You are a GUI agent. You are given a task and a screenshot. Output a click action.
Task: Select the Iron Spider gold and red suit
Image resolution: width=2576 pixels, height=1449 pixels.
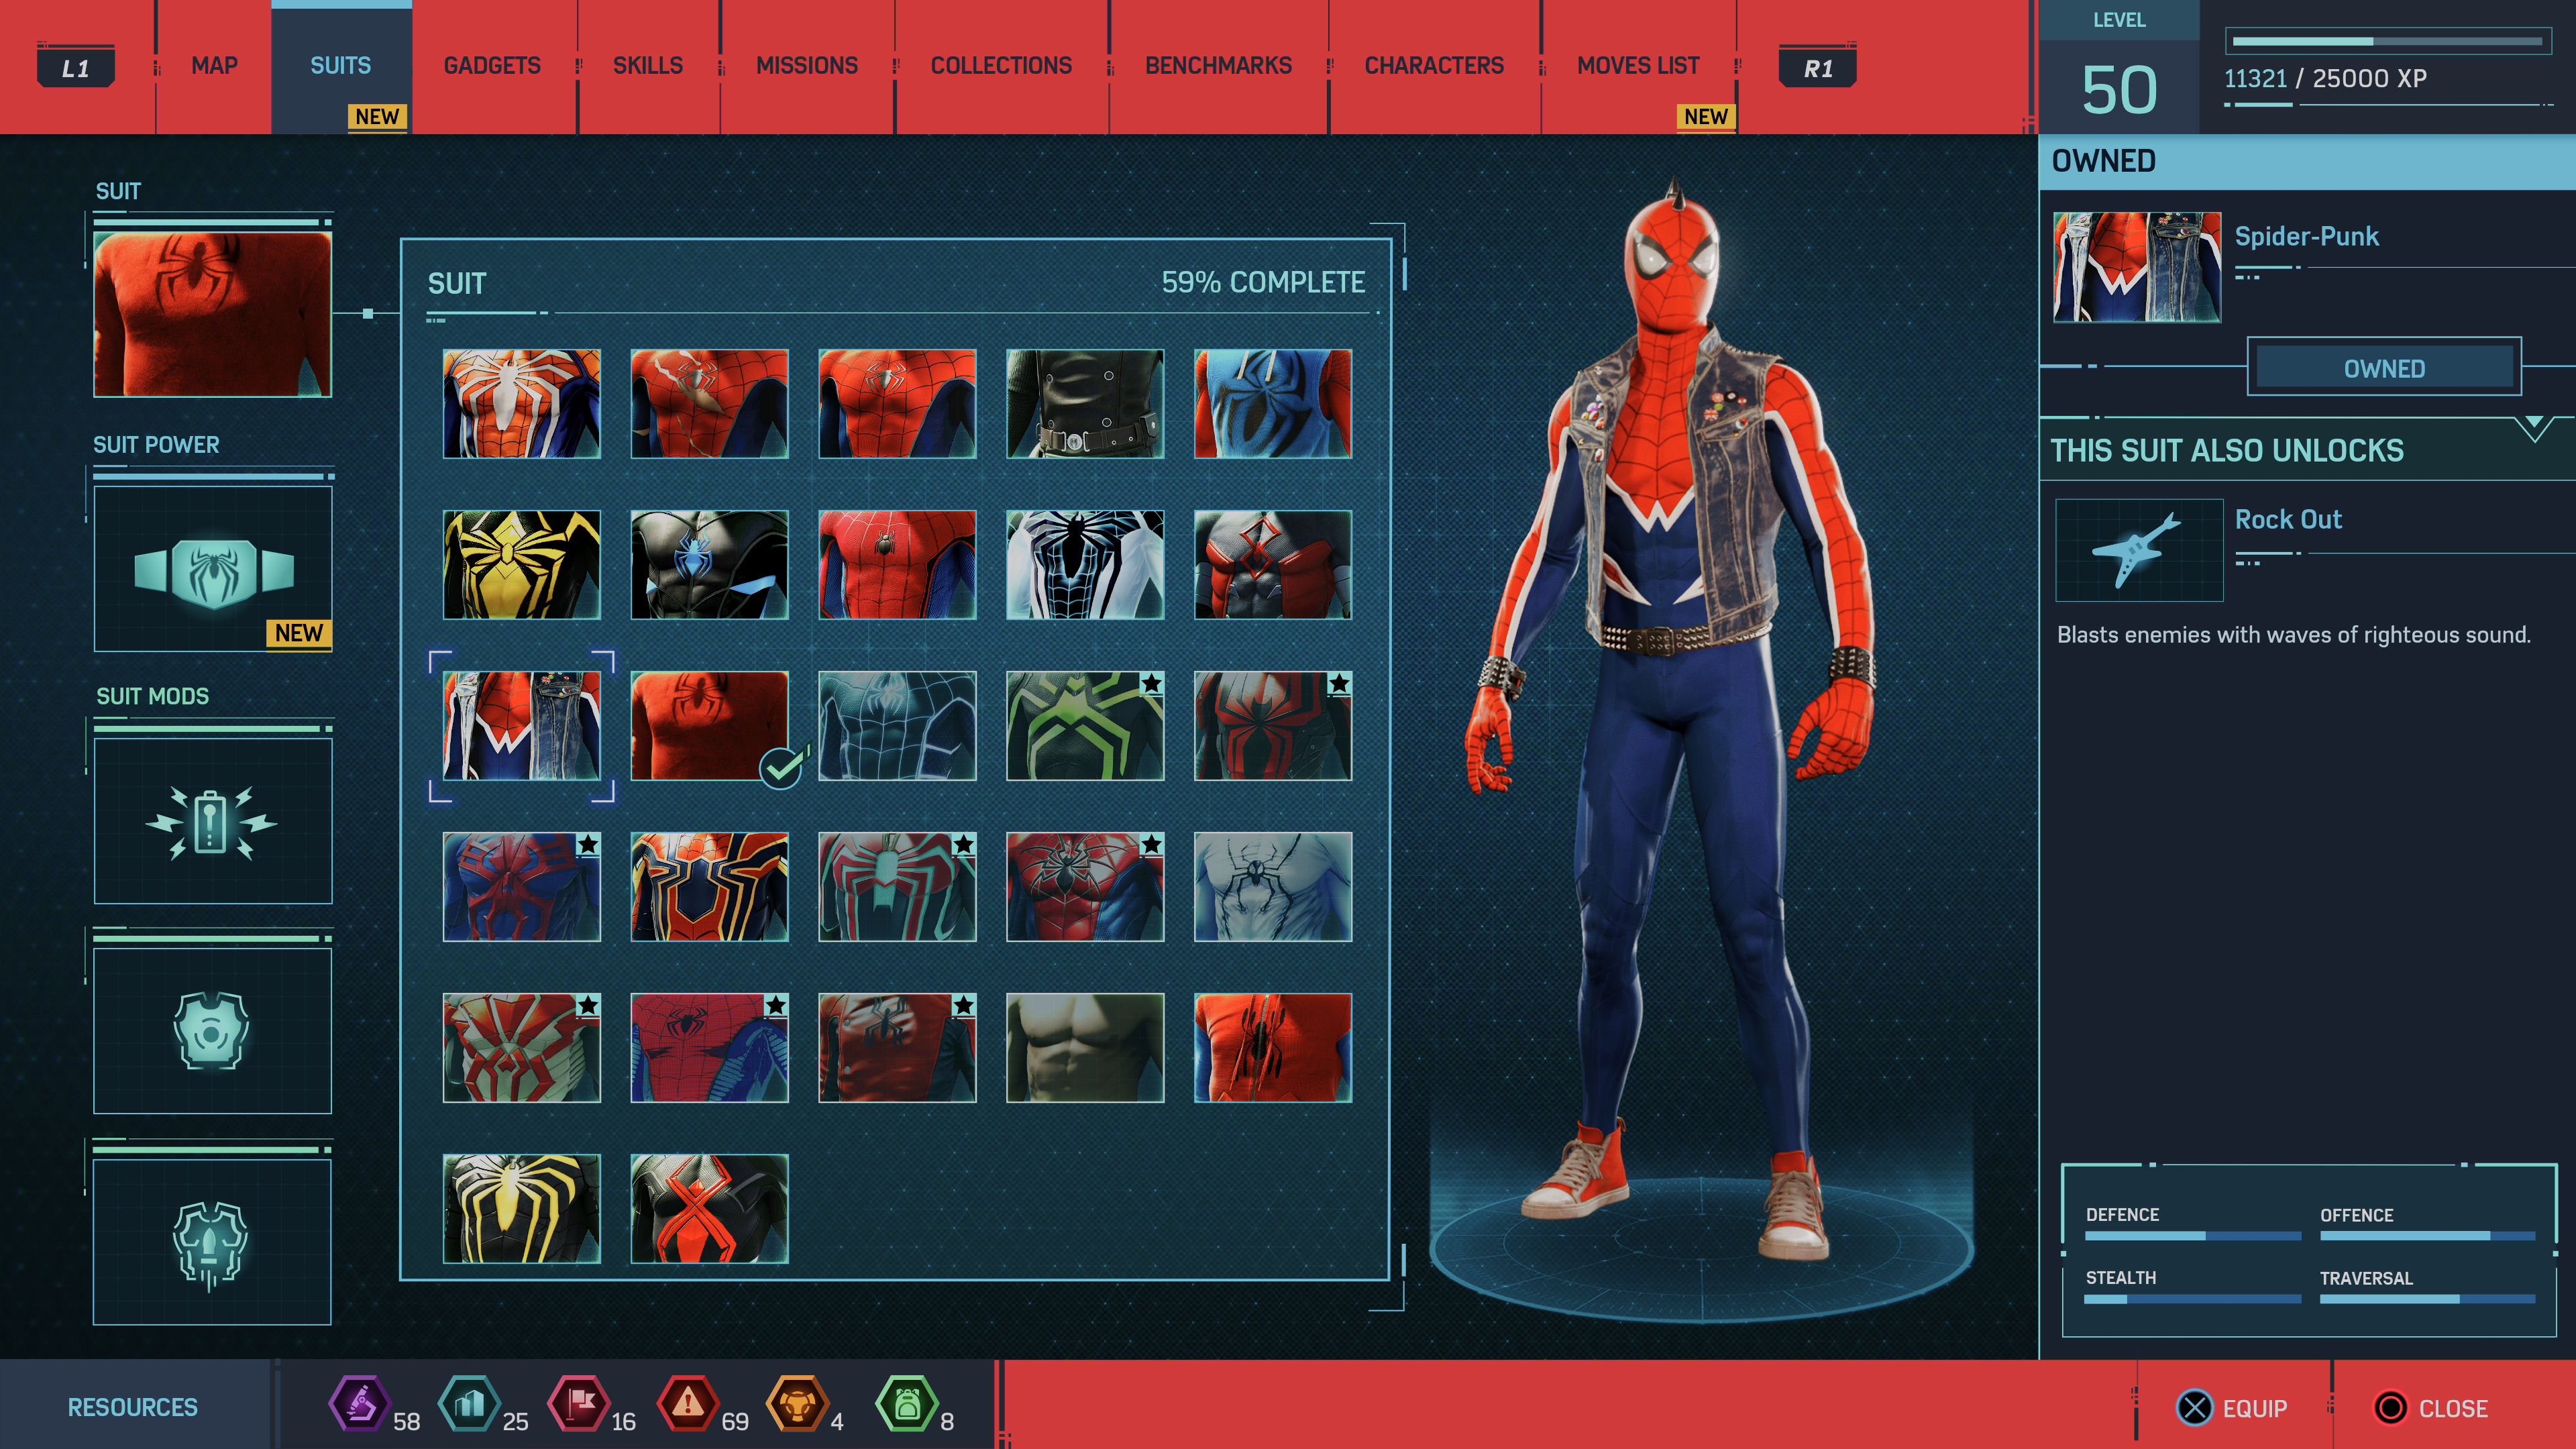click(x=710, y=887)
